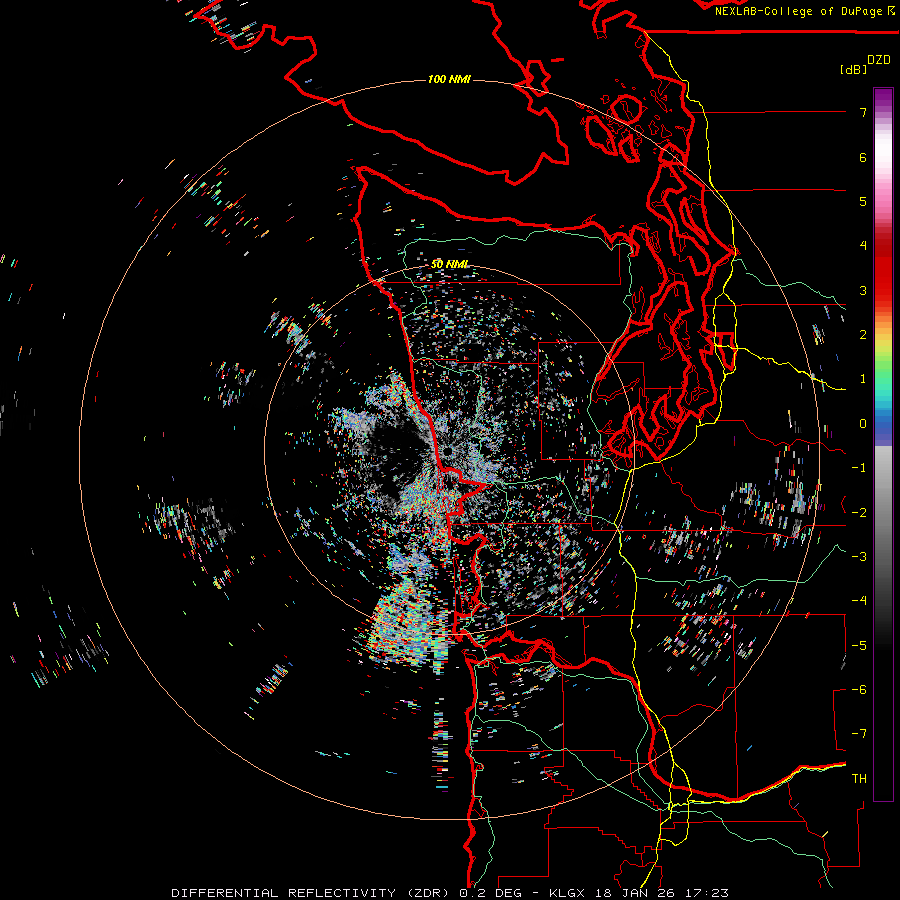Viewport: 900px width, 900px height.
Task: Click the 100 NMI range ring label
Action: (449, 79)
